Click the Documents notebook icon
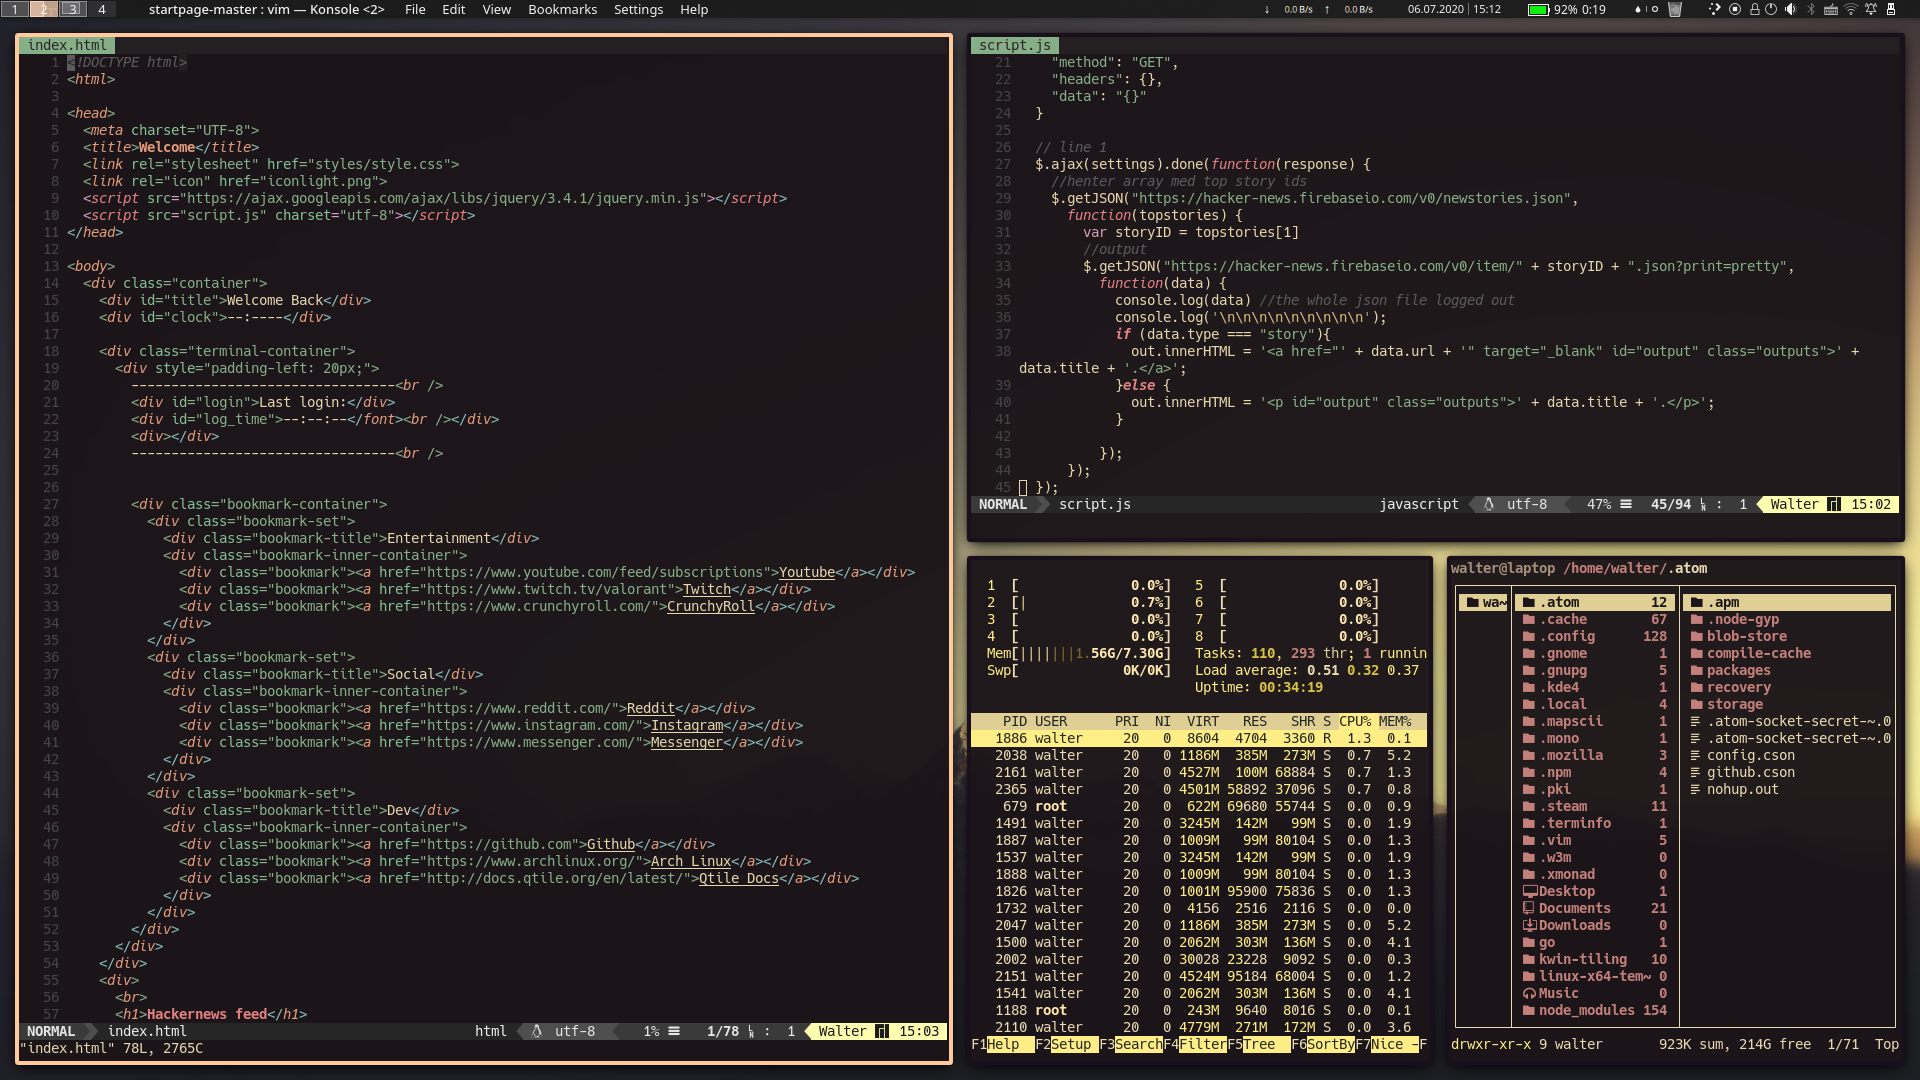The width and height of the screenshot is (1920, 1080). [x=1528, y=908]
